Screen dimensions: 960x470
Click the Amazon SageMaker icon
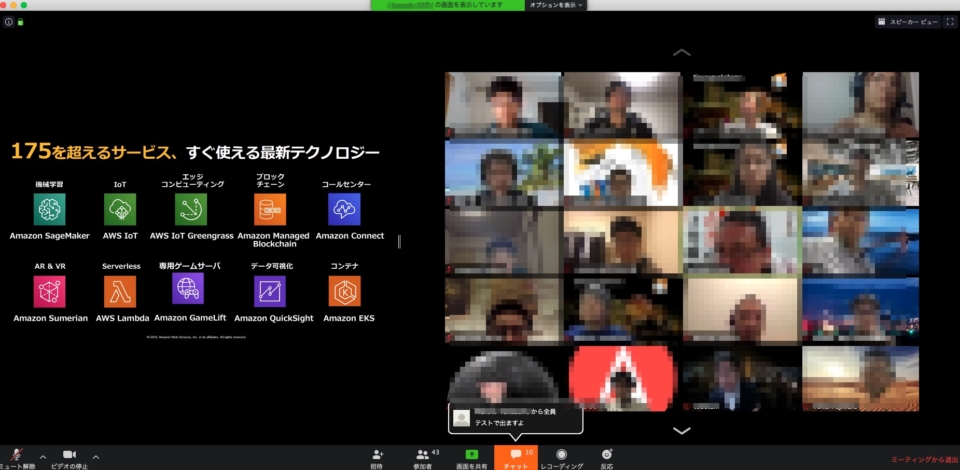[x=50, y=209]
